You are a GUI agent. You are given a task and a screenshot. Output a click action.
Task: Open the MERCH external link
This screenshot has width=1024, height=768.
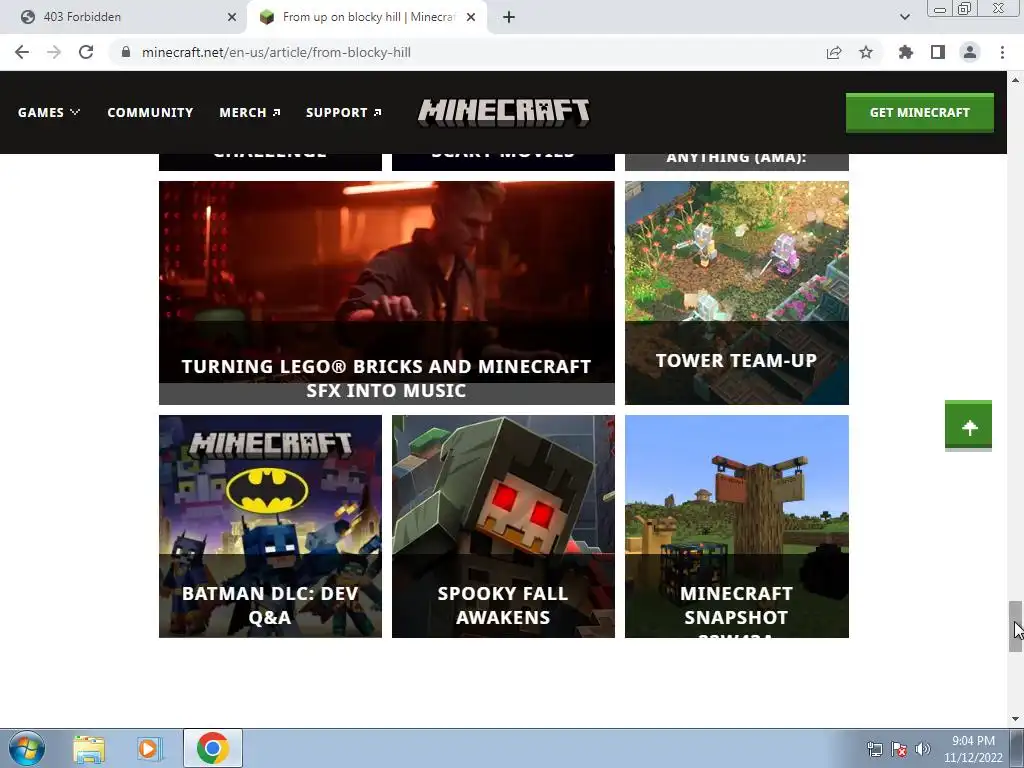[250, 112]
